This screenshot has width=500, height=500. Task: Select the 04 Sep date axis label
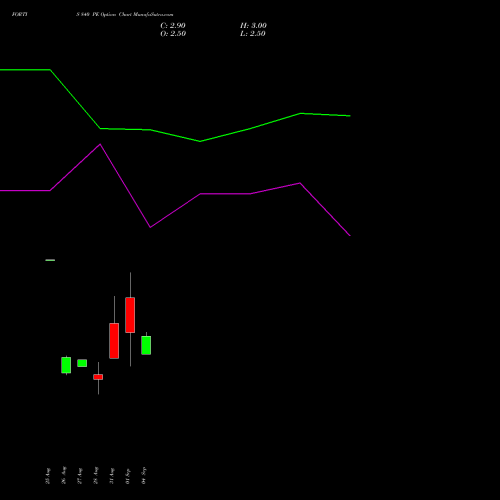point(144,475)
